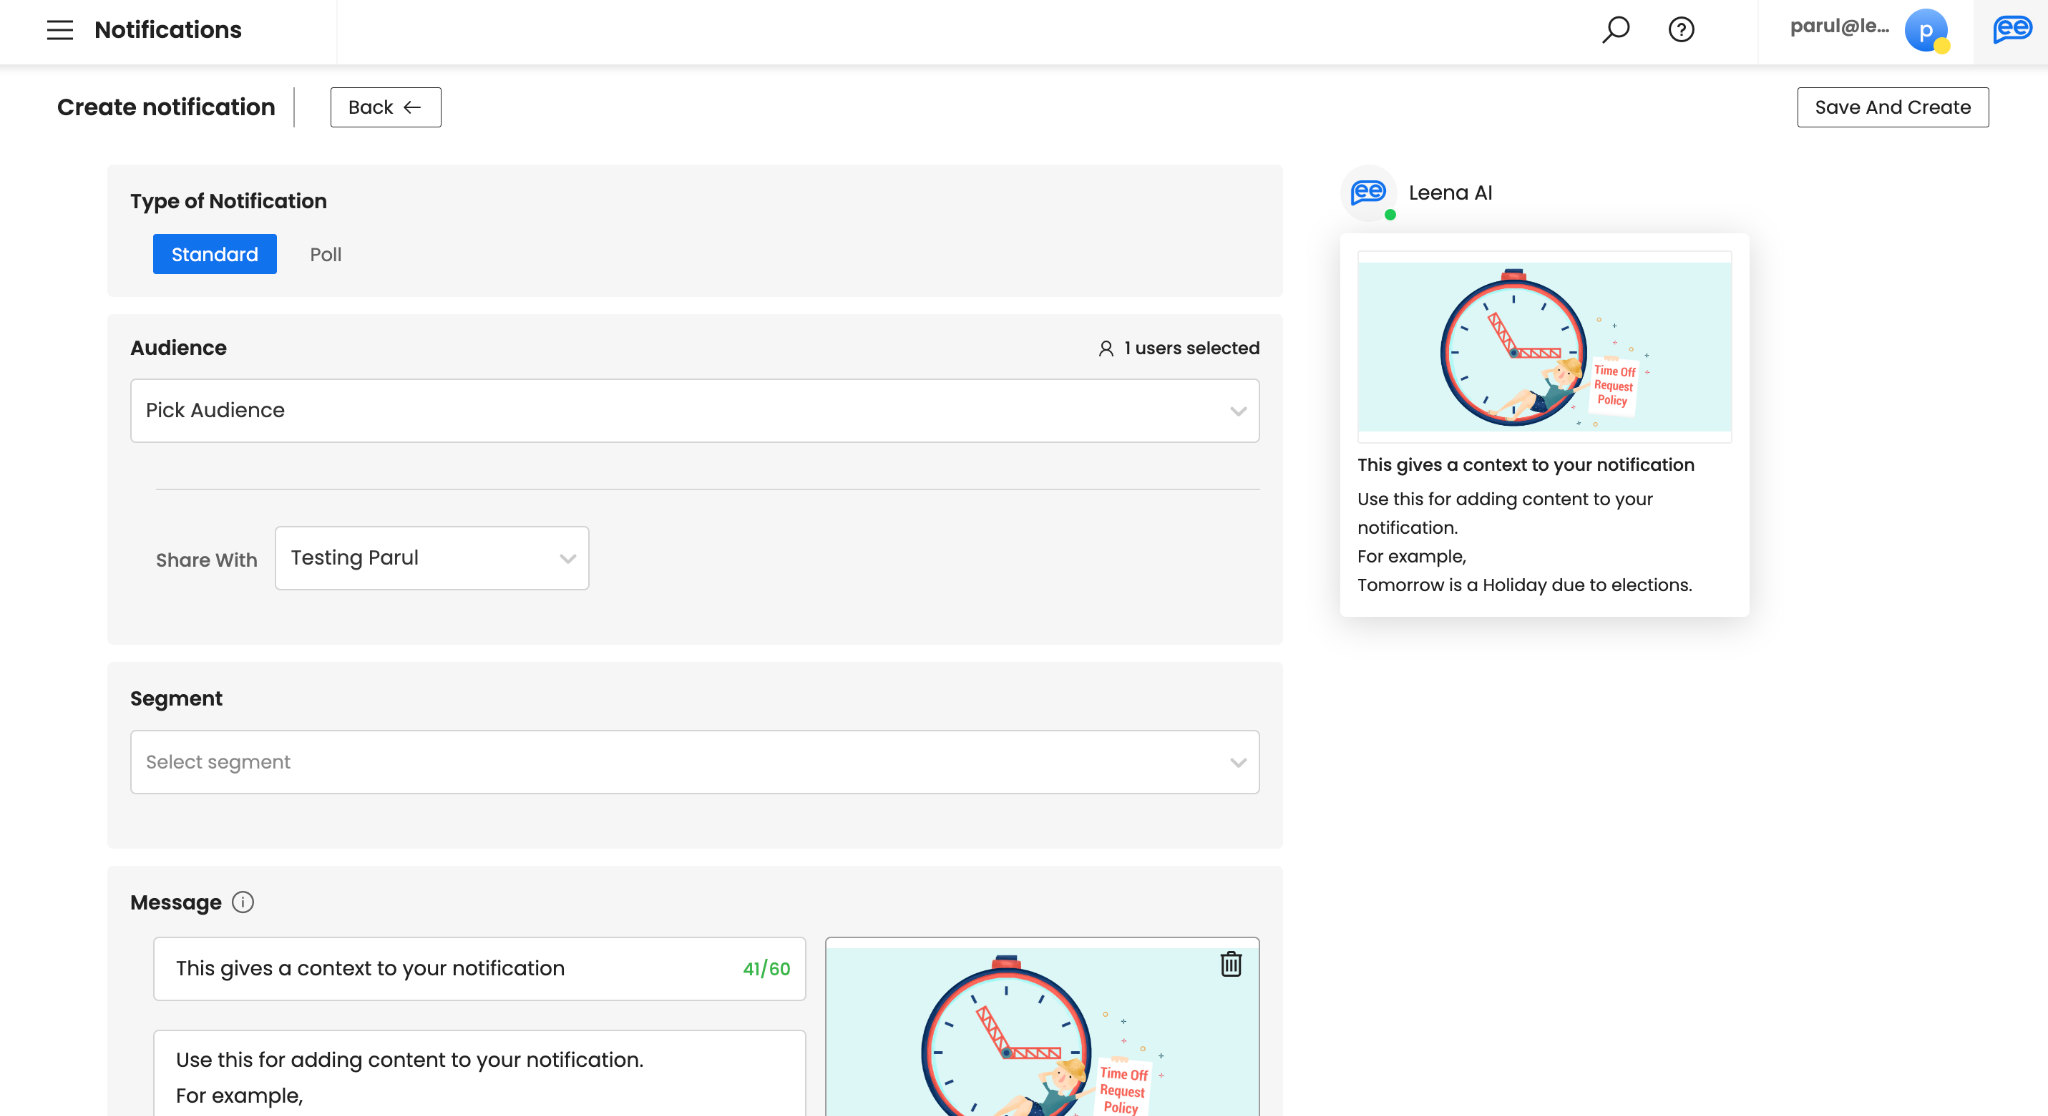Open the Share With Testing Parul dropdown
The width and height of the screenshot is (2048, 1116).
(x=431, y=558)
